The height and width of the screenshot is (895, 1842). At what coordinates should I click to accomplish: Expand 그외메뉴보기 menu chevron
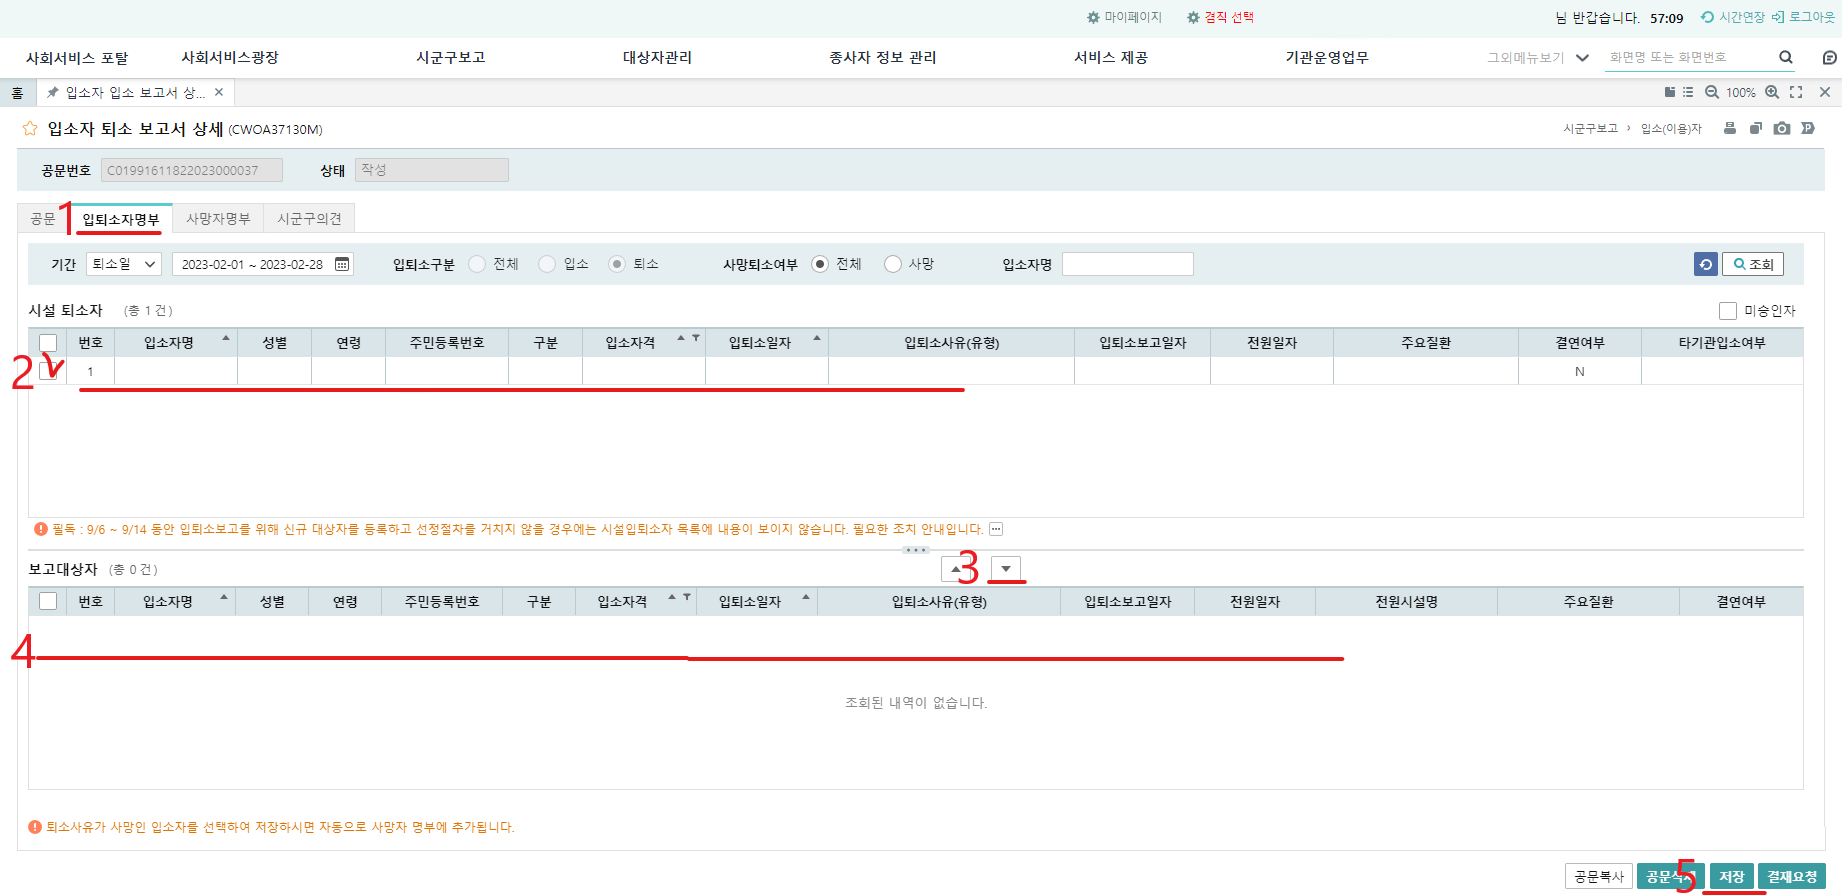pyautogui.click(x=1582, y=58)
